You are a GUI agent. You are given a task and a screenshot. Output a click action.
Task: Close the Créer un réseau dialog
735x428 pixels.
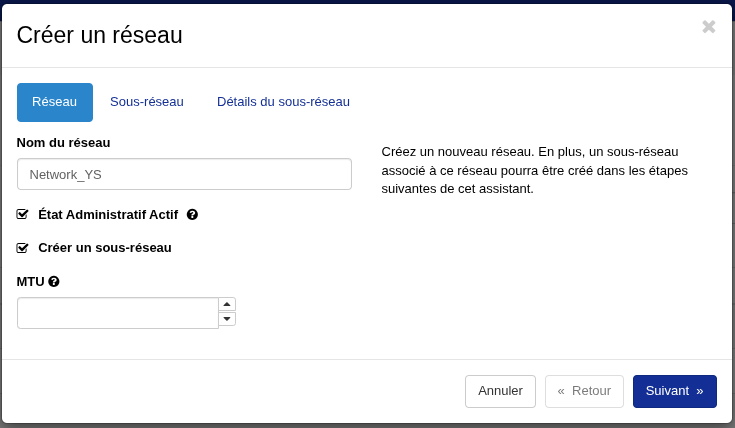tap(708, 27)
